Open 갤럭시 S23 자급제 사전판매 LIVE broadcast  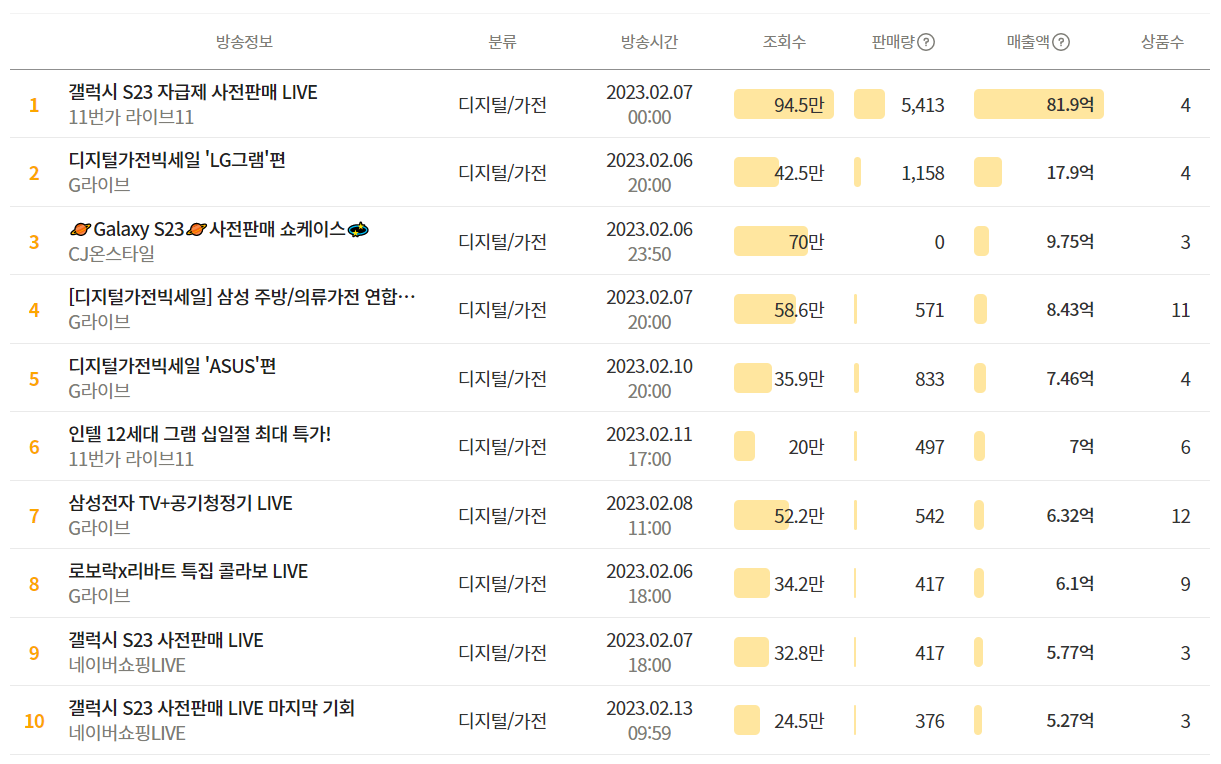(x=193, y=92)
